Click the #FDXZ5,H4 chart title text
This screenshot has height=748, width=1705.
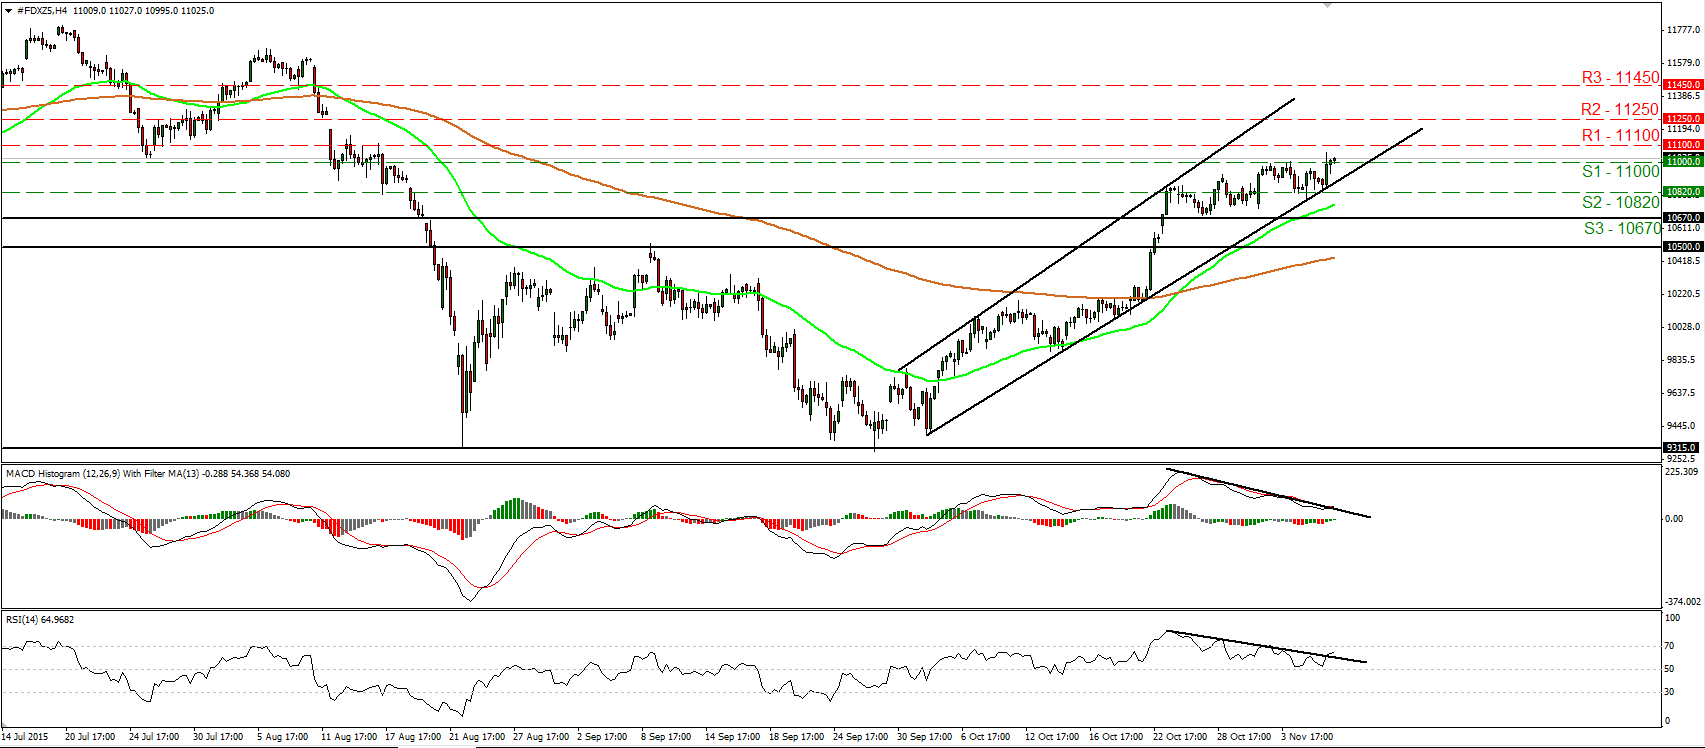[x=43, y=11]
